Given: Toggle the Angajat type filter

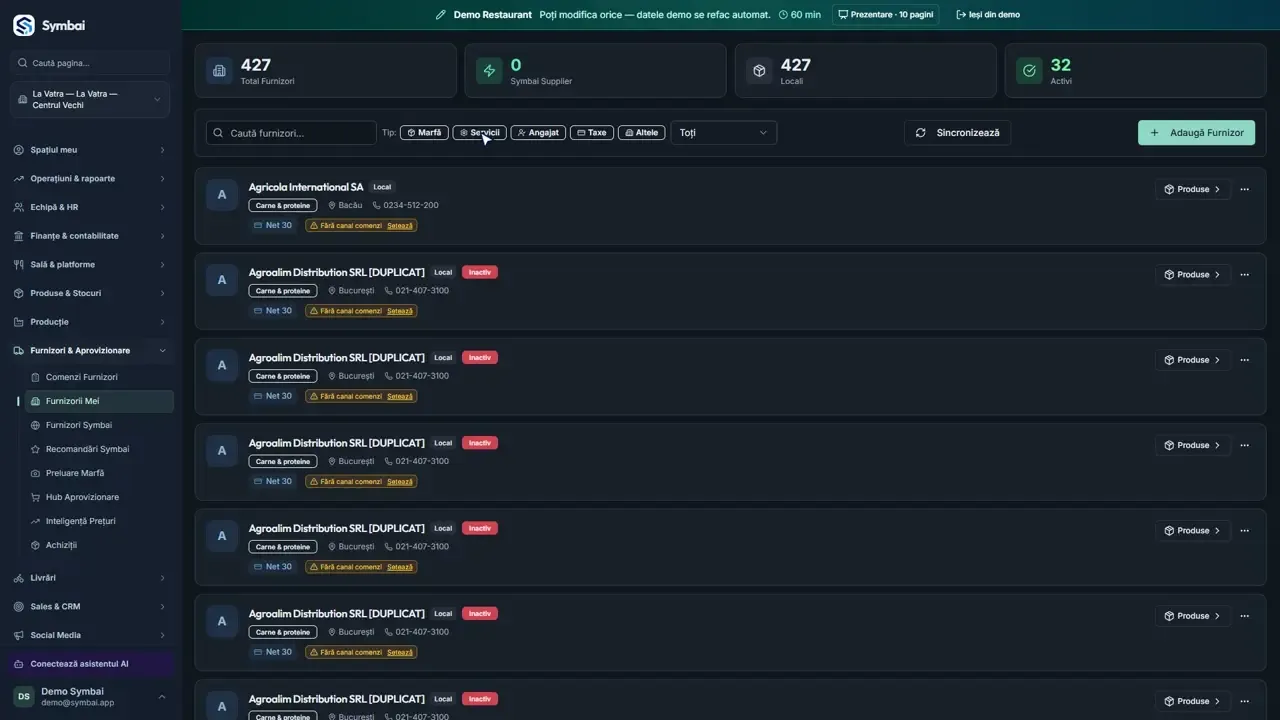Looking at the screenshot, I should (x=538, y=133).
